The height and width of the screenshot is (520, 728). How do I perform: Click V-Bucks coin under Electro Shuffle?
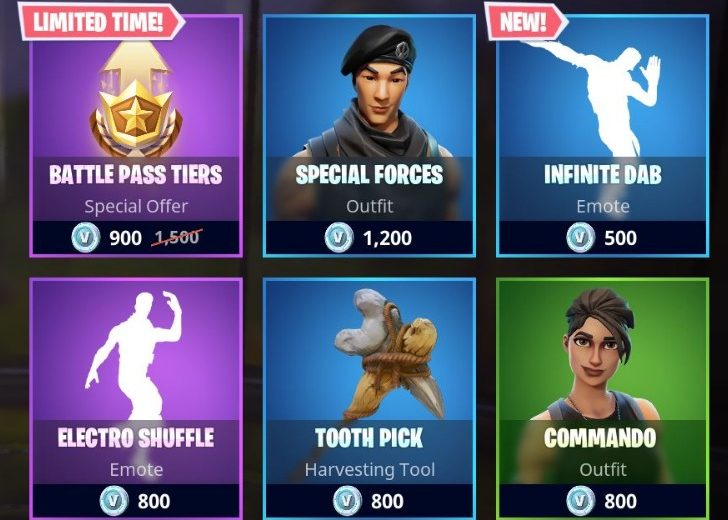click(115, 501)
